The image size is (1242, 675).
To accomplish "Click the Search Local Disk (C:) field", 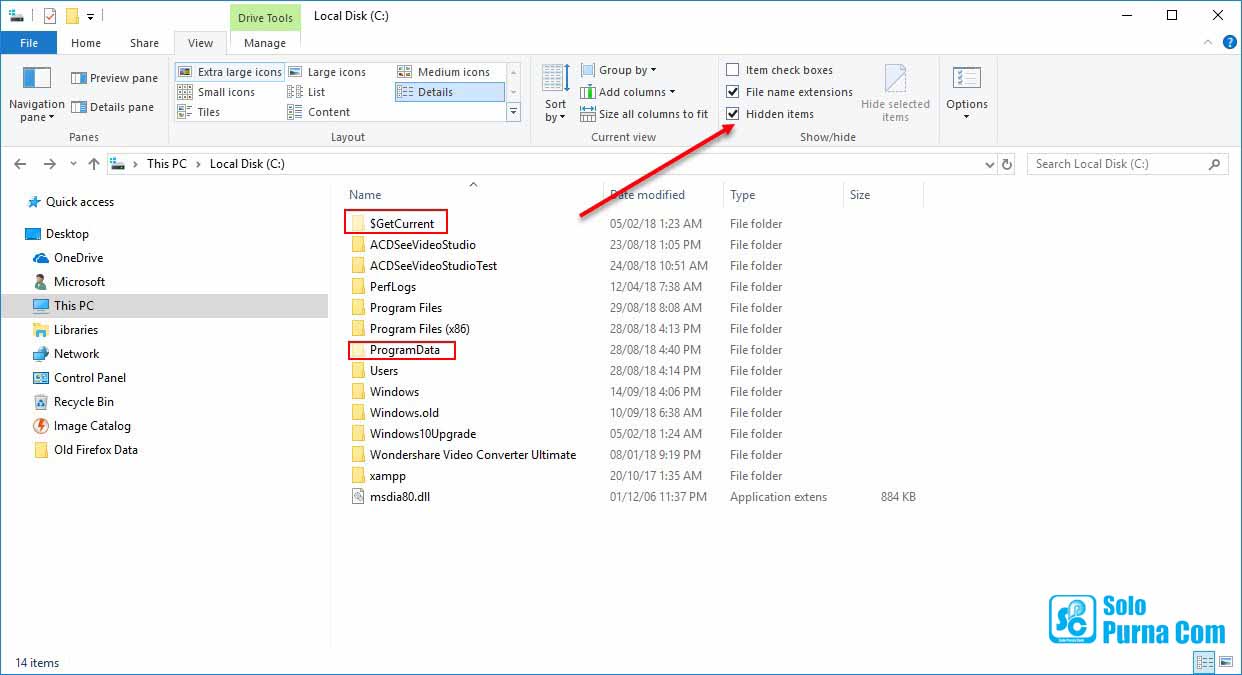I will pyautogui.click(x=1117, y=164).
